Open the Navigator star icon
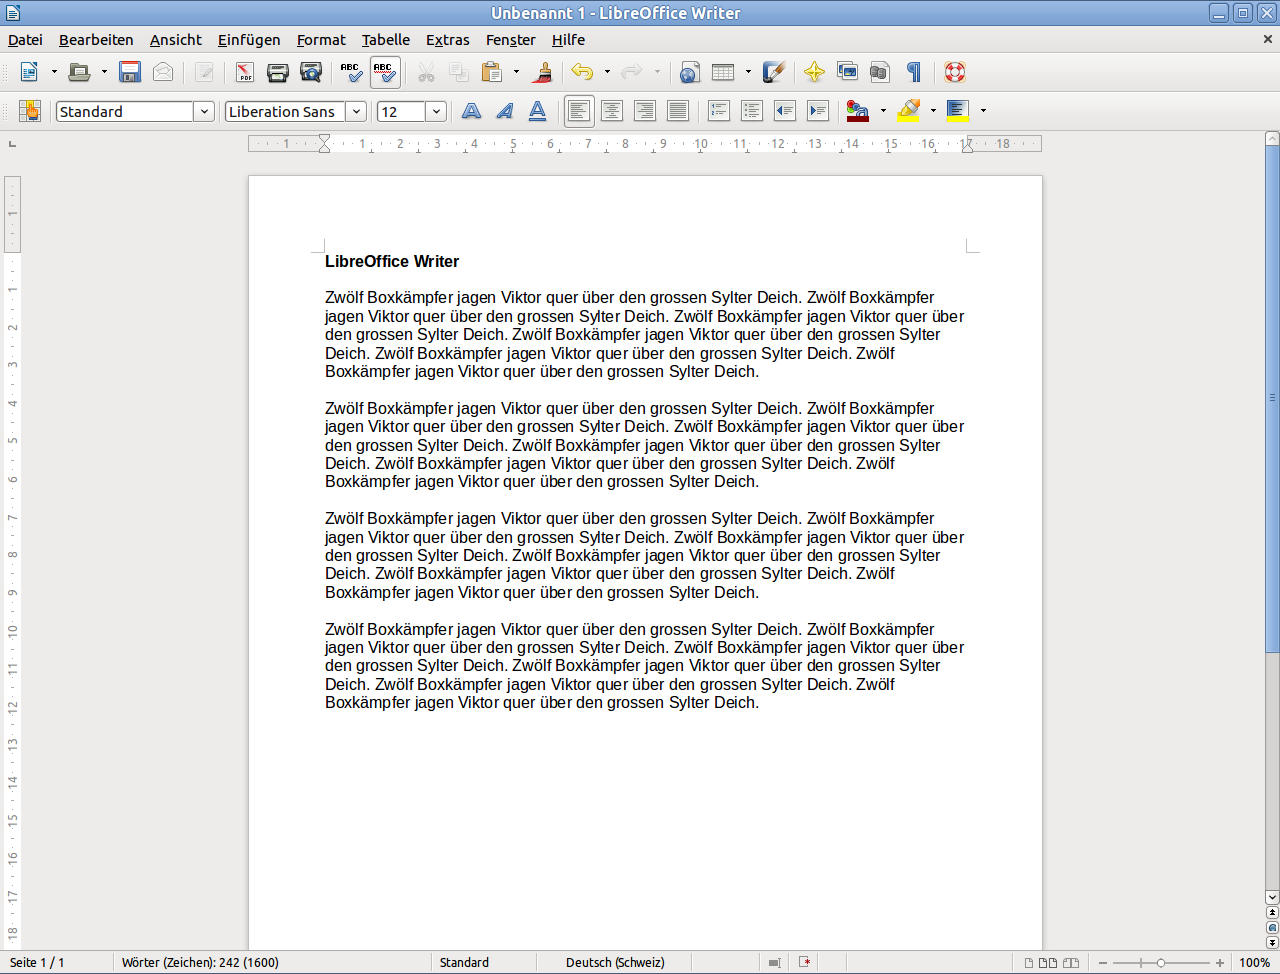 [814, 72]
